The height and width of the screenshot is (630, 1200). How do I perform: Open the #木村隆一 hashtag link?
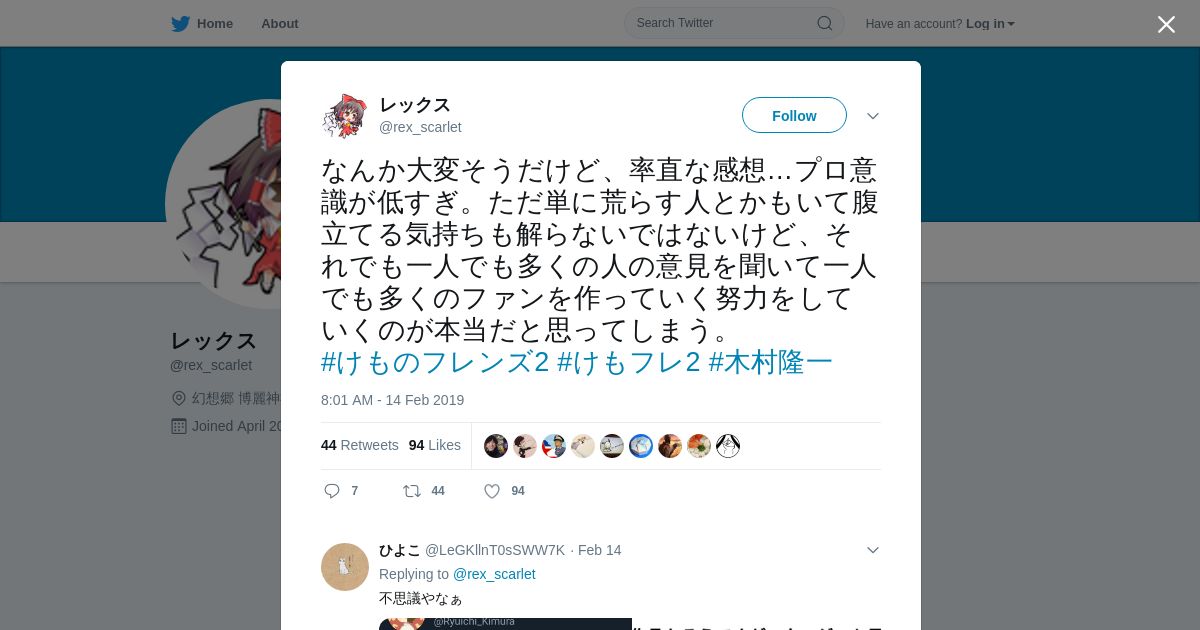click(771, 362)
